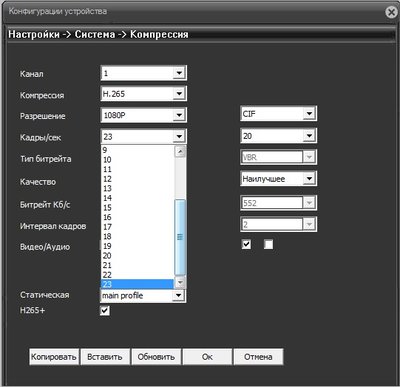The height and width of the screenshot is (387, 400).
Task: Pick highlighted 23 in frame list
Action: [x=137, y=284]
